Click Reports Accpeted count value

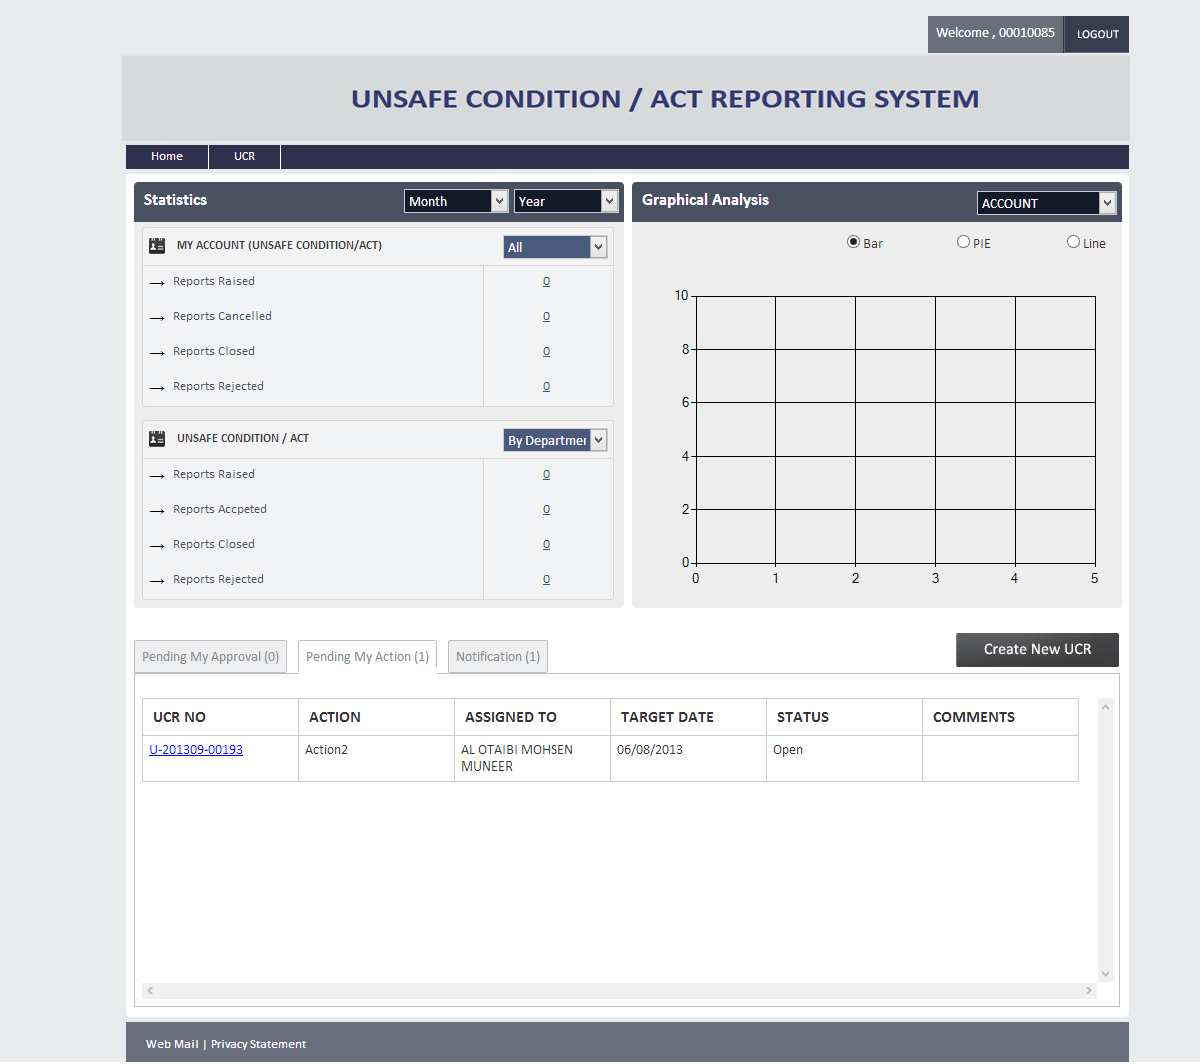546,510
